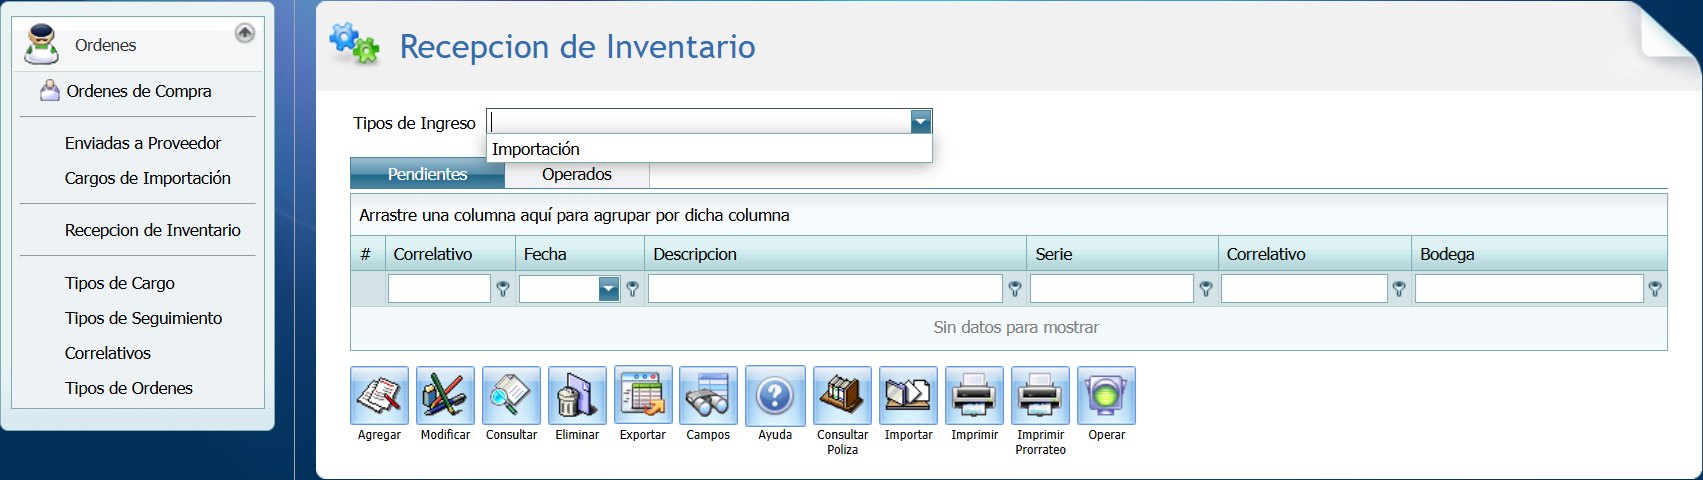Toggle the Tipos de Ingreso dropdown arrow

pos(921,122)
